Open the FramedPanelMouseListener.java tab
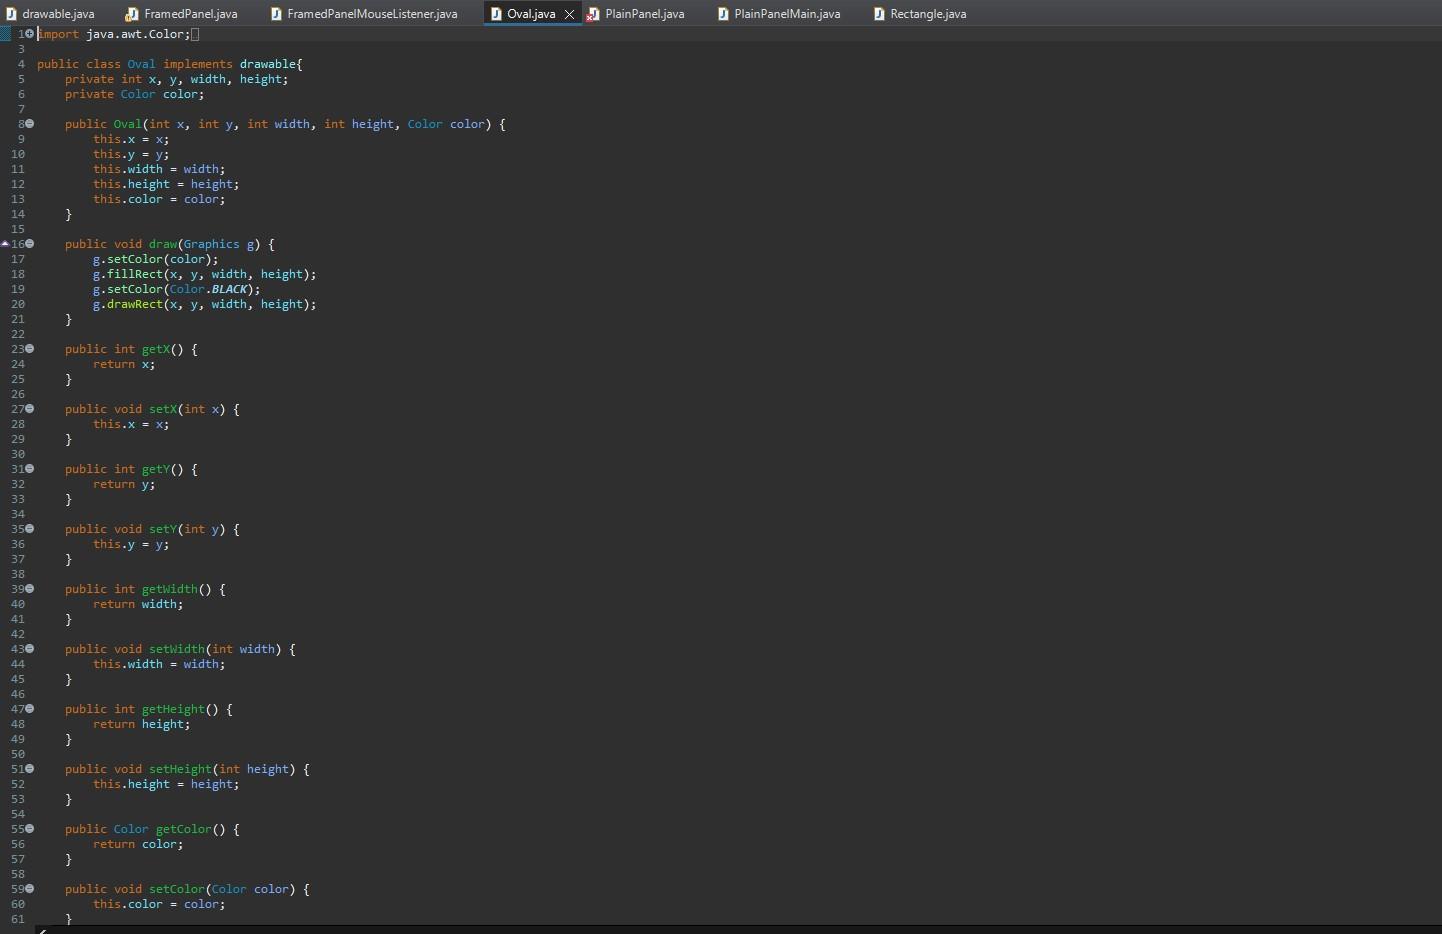Viewport: 1442px width, 934px height. pos(364,14)
